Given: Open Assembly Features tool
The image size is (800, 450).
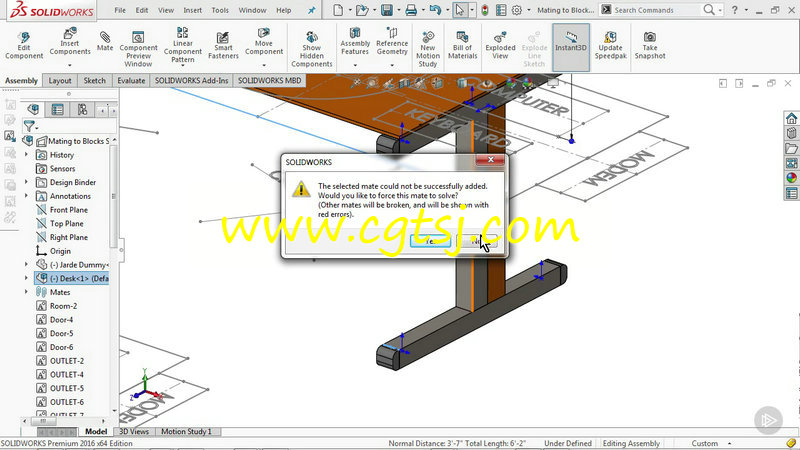Looking at the screenshot, I should 355,42.
